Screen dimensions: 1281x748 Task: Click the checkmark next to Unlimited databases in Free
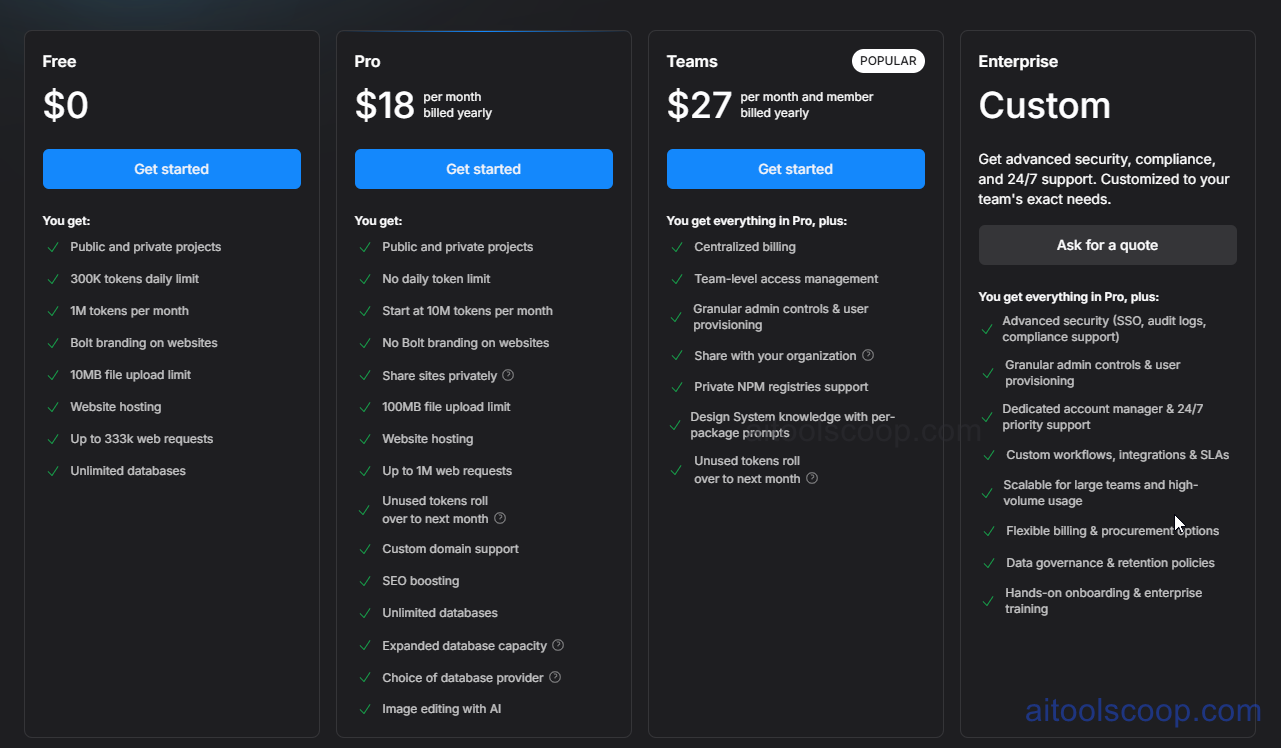[53, 470]
